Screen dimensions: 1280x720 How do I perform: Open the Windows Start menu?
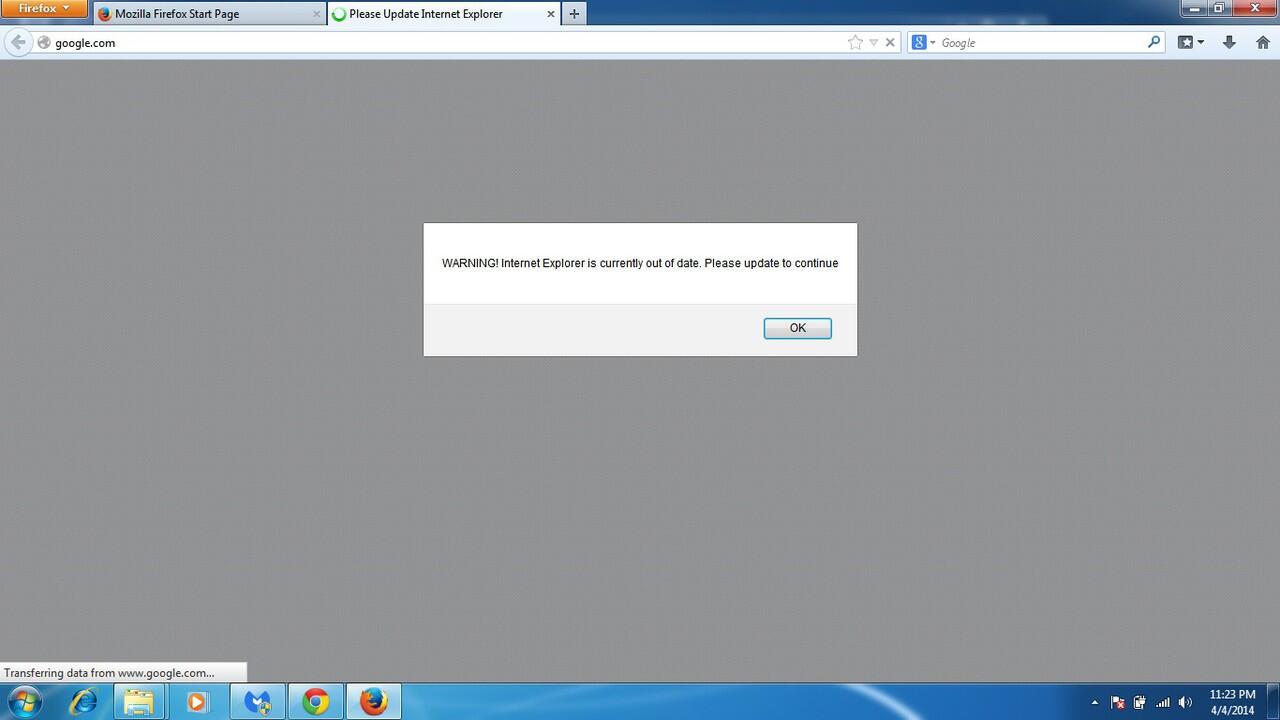coord(23,702)
